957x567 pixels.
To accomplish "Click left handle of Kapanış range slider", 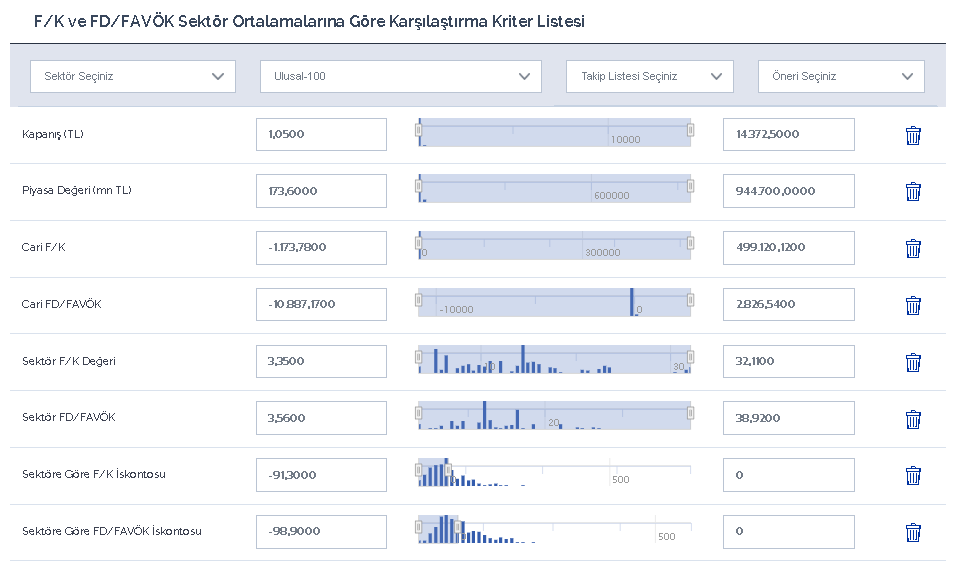I will [x=419, y=128].
